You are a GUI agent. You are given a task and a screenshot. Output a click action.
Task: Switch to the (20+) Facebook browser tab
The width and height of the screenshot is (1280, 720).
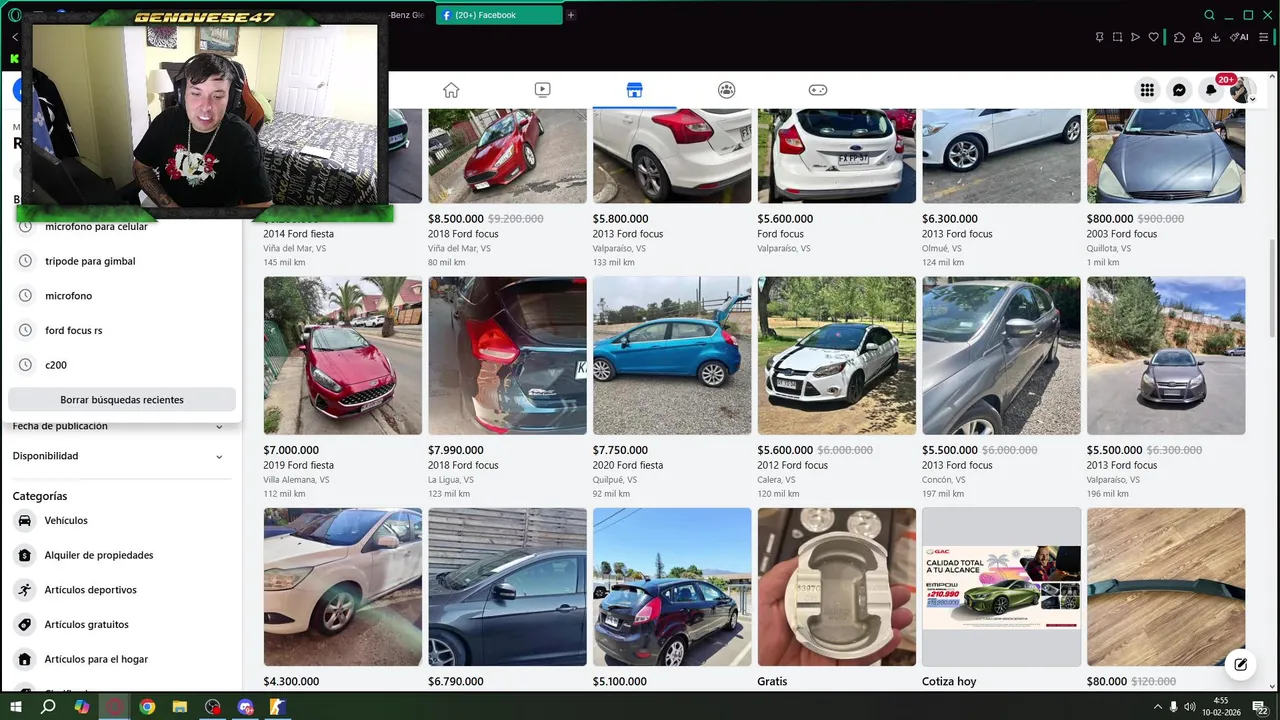point(497,15)
